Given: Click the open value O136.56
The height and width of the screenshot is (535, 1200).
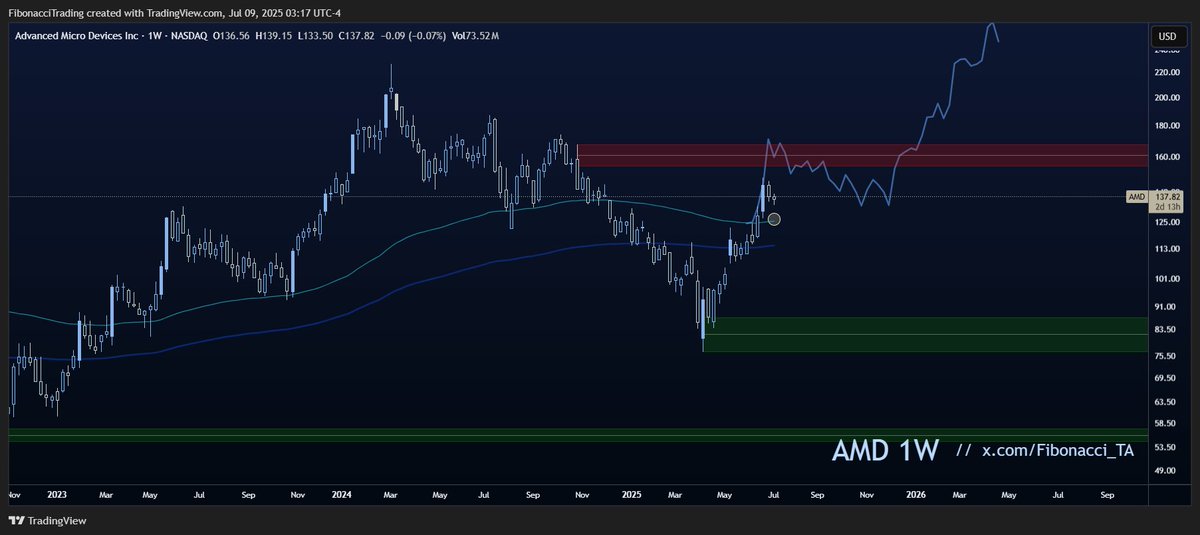Looking at the screenshot, I should (x=232, y=36).
